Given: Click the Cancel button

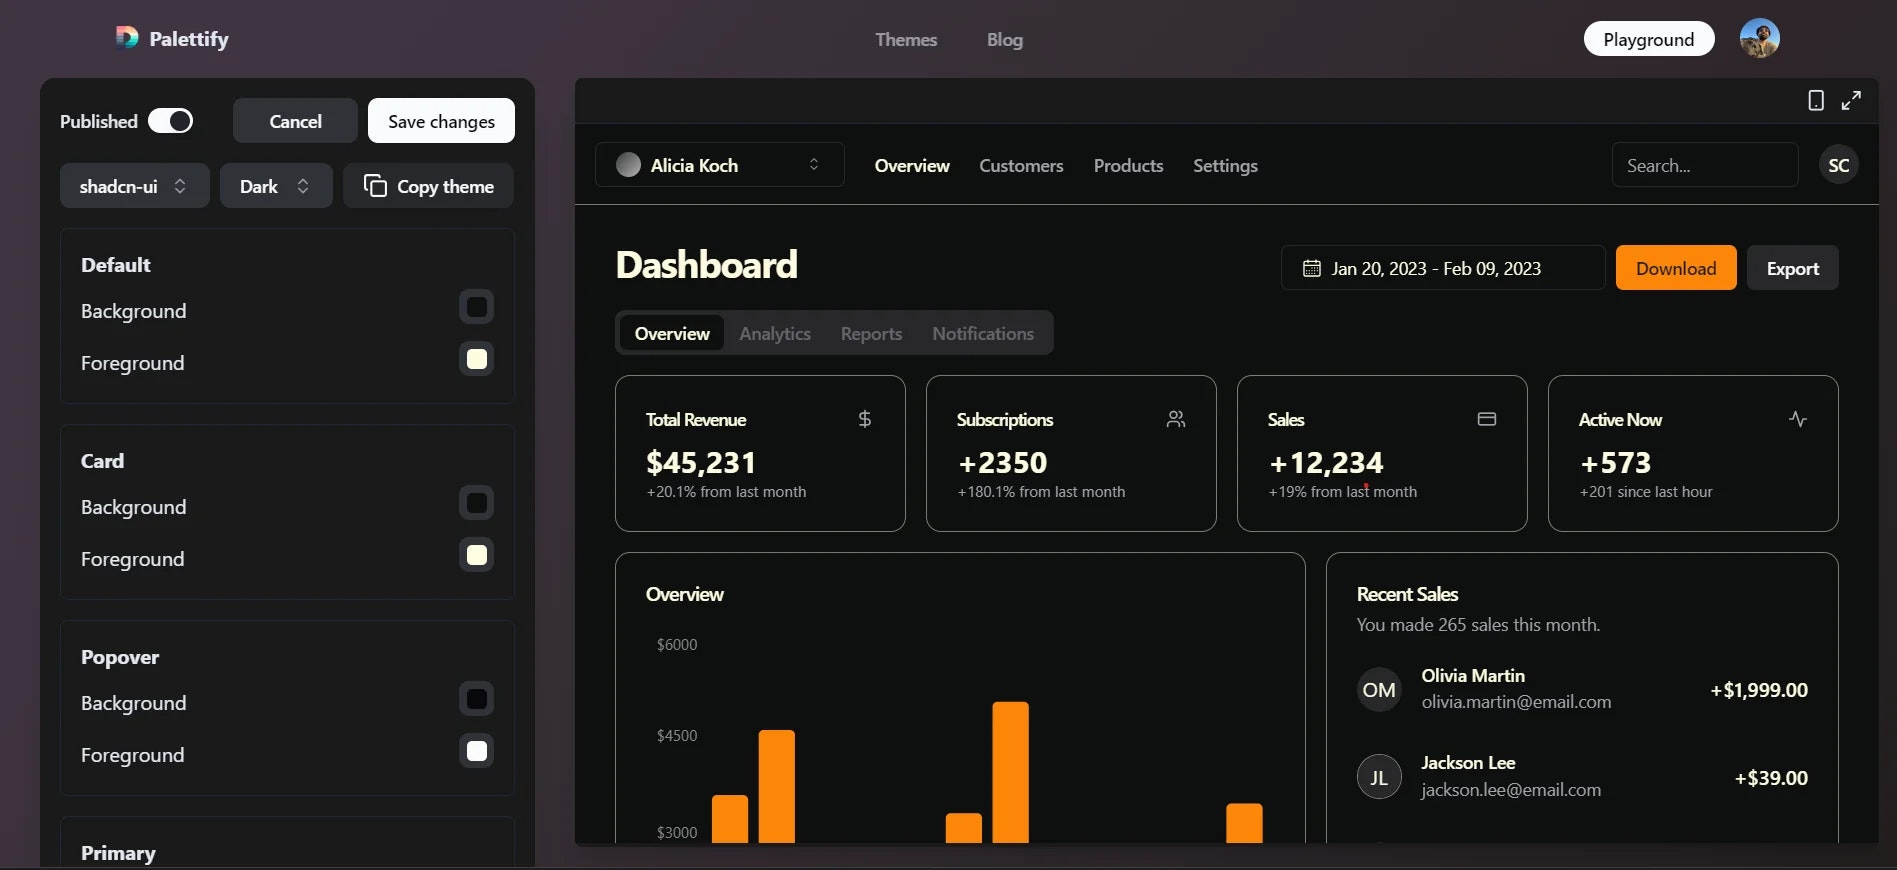Looking at the screenshot, I should pos(295,121).
